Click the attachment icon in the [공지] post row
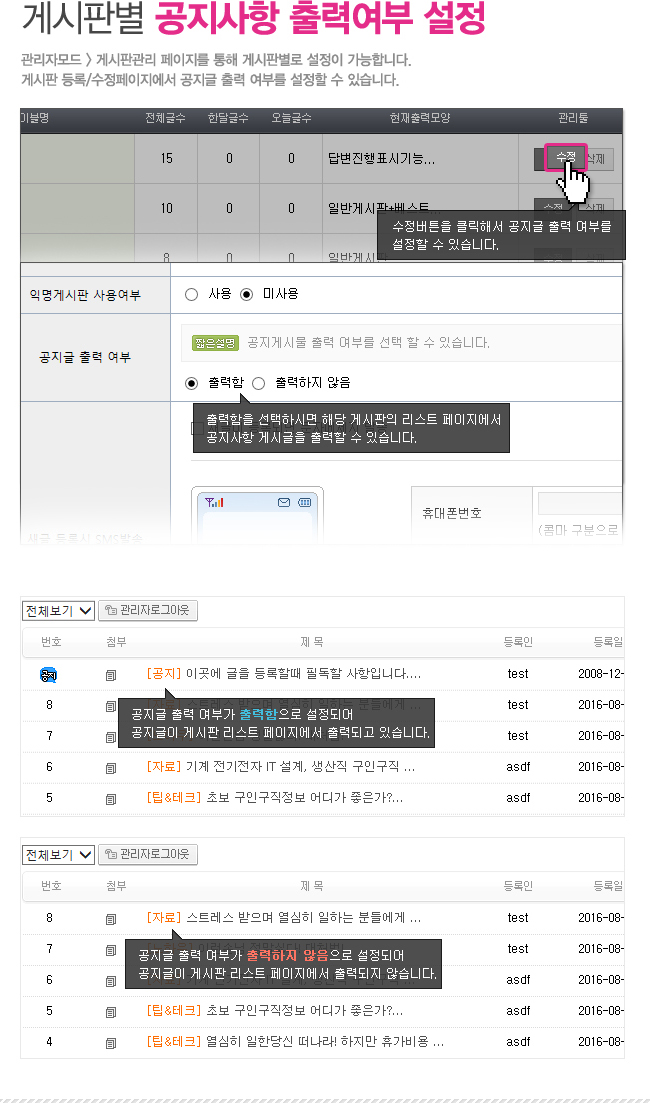Viewport: 650px width, 1104px height. click(x=111, y=675)
